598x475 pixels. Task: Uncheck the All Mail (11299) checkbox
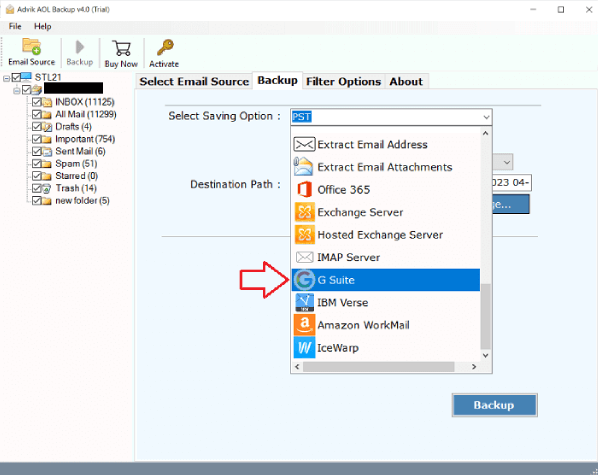[37, 114]
